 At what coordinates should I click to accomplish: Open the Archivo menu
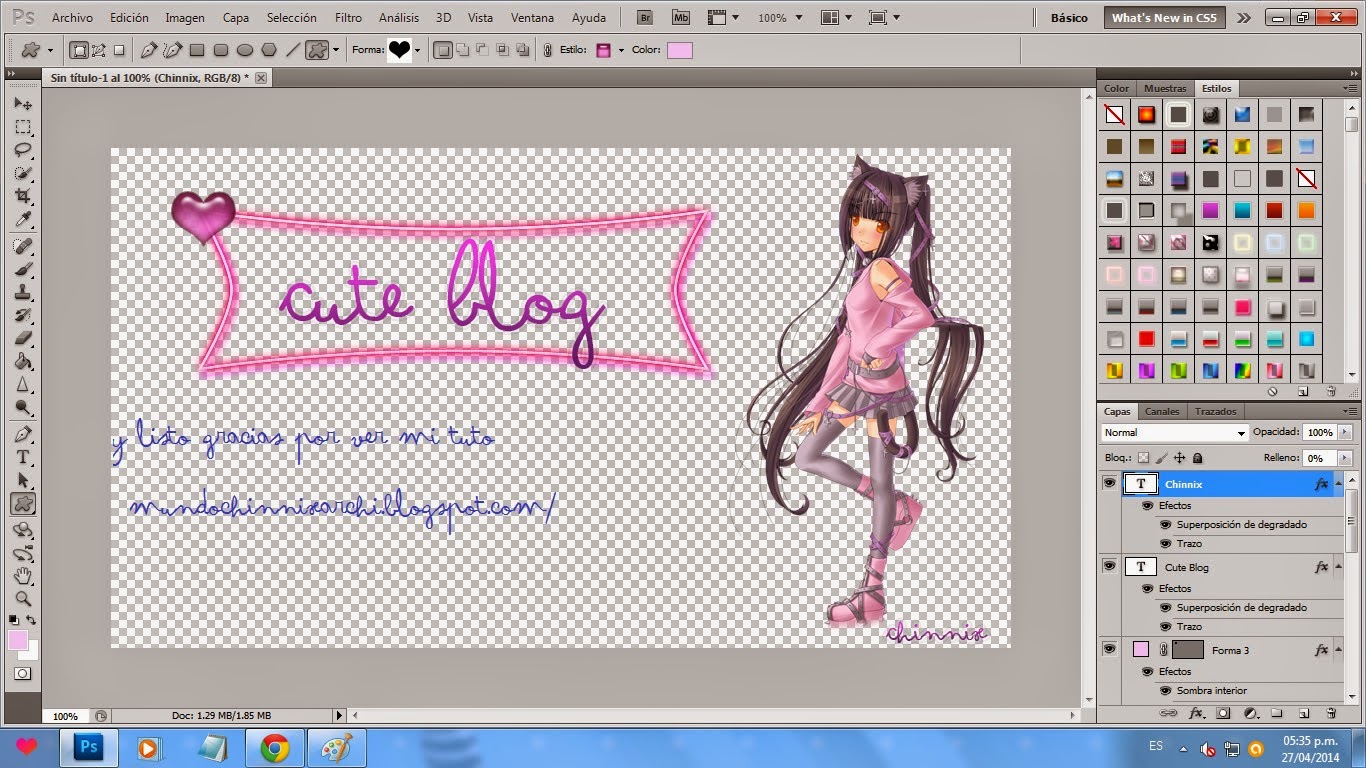pyautogui.click(x=72, y=18)
